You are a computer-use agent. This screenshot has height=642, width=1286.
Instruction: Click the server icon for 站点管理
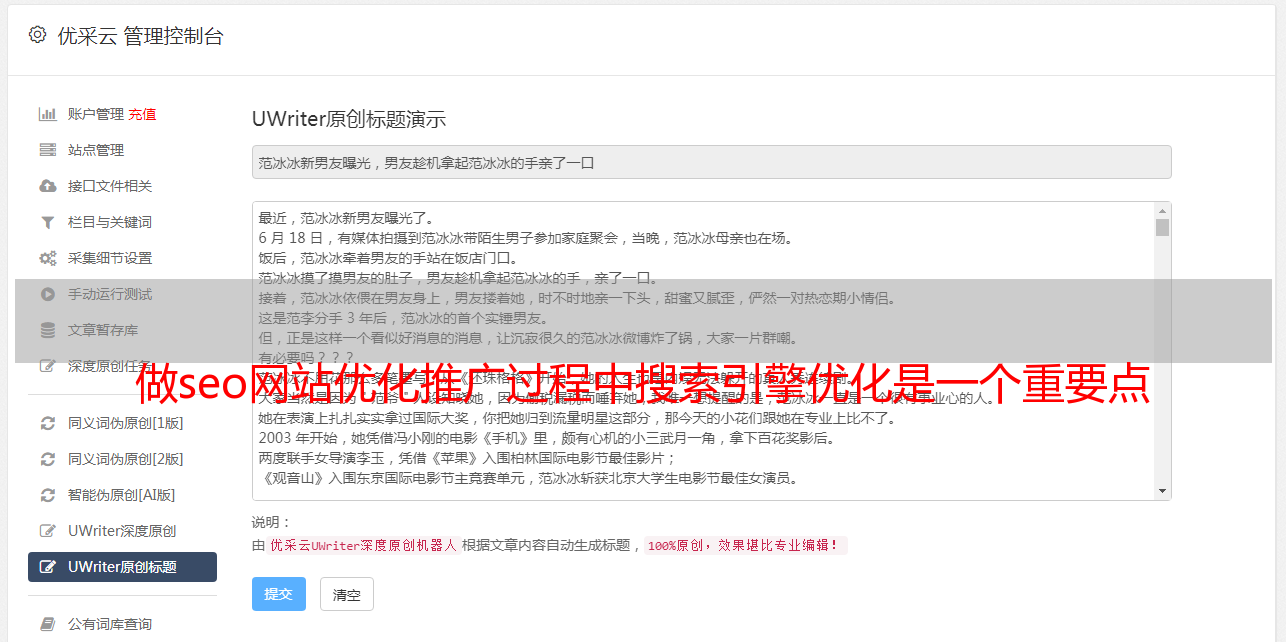coord(47,150)
